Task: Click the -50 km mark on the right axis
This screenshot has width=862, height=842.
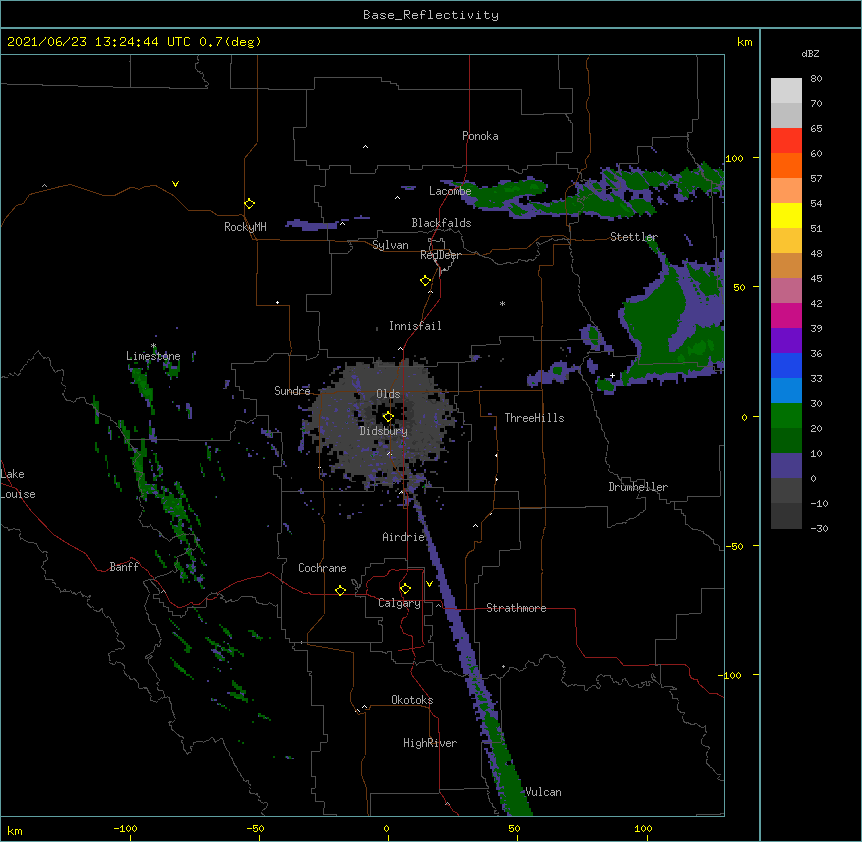Action: 734,546
